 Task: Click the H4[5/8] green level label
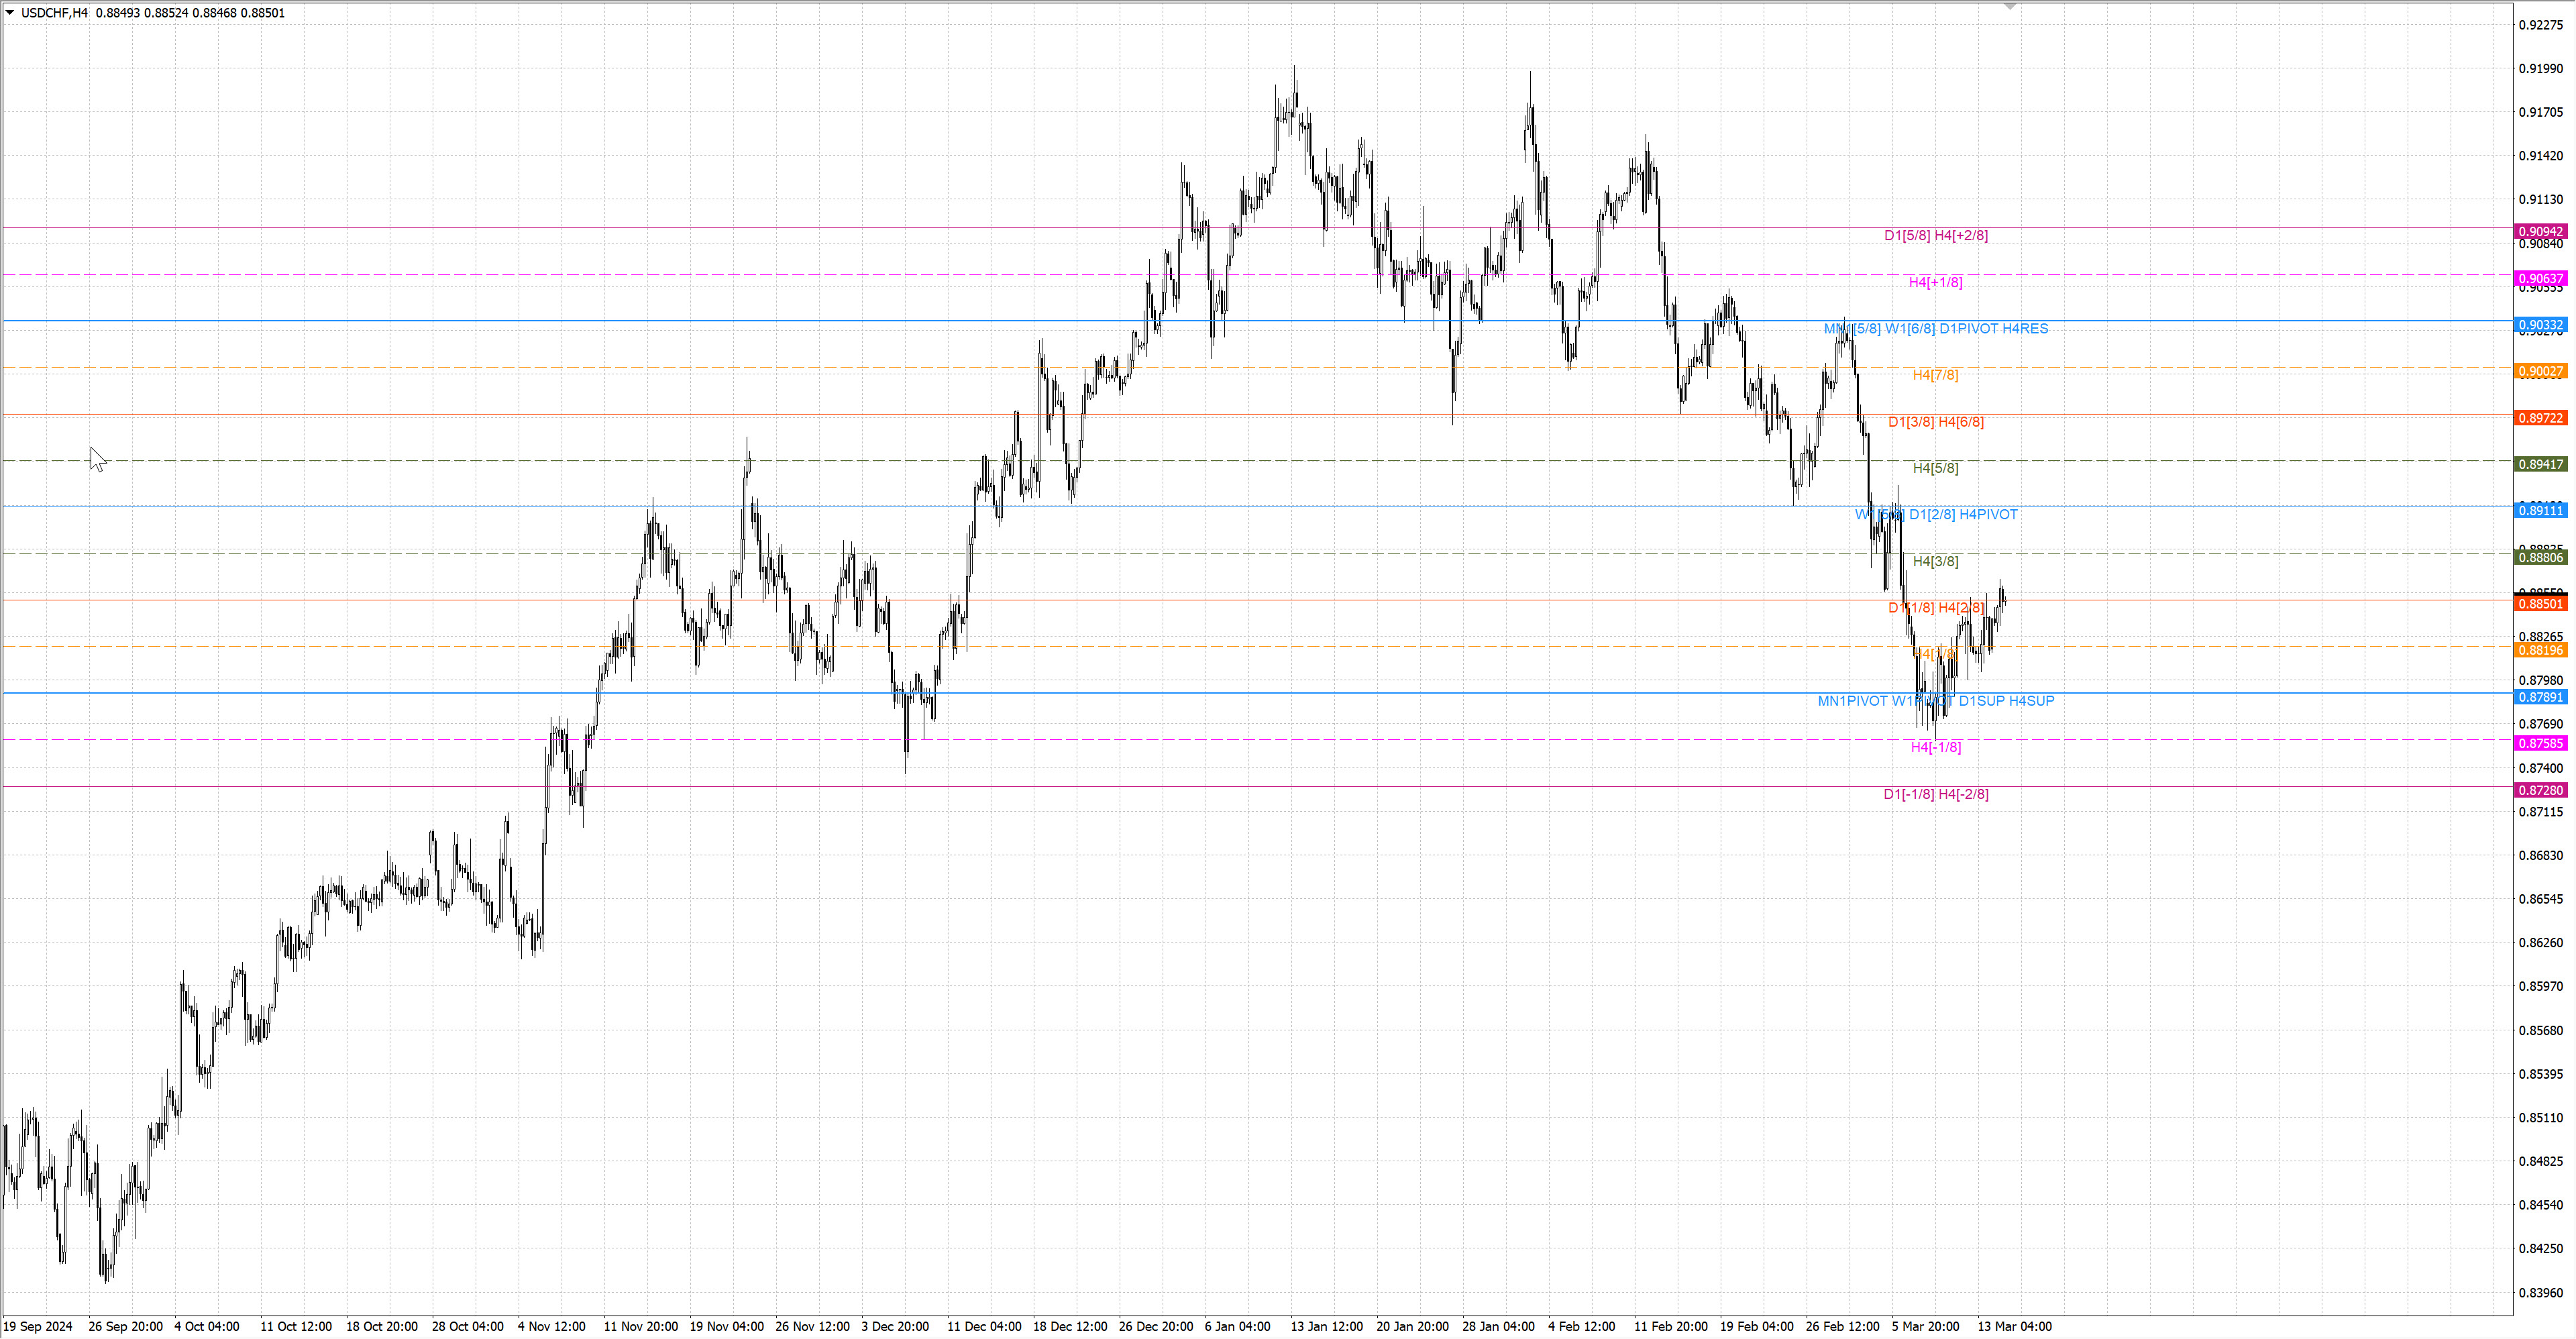1935,468
